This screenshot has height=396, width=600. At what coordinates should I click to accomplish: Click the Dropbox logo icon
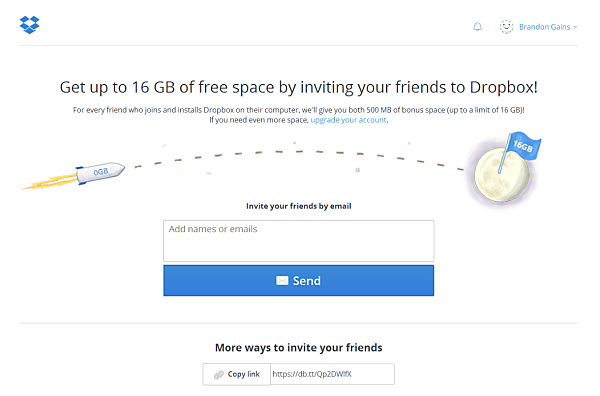tap(29, 25)
